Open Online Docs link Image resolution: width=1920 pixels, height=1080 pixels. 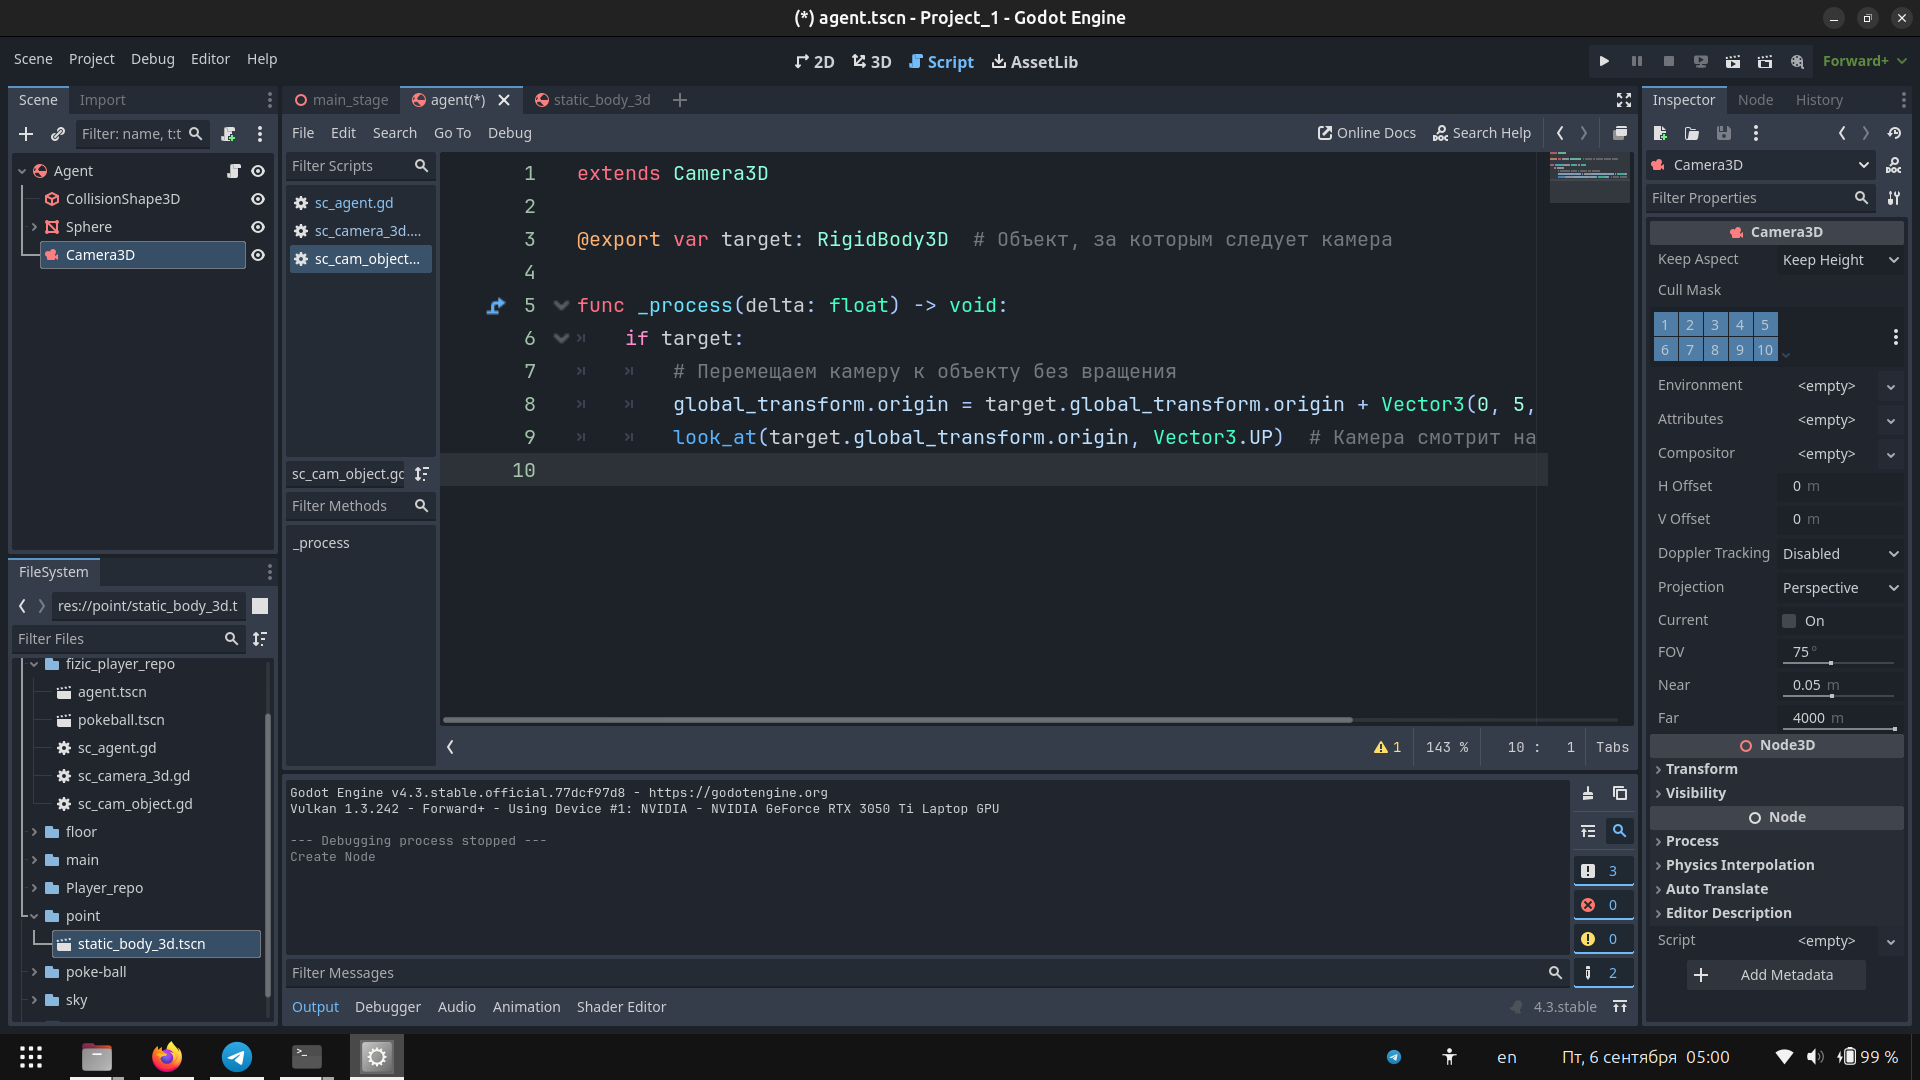click(x=1366, y=133)
